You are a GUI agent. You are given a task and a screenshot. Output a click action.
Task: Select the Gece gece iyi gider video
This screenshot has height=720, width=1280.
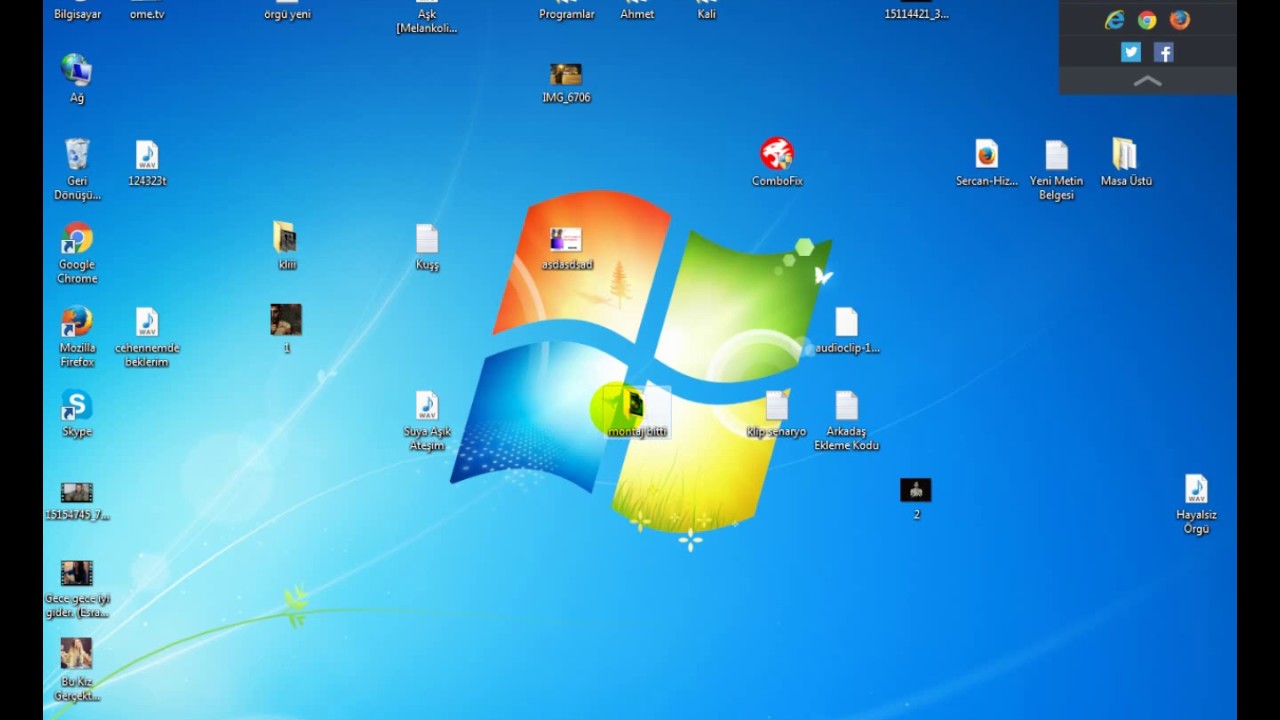(x=77, y=573)
